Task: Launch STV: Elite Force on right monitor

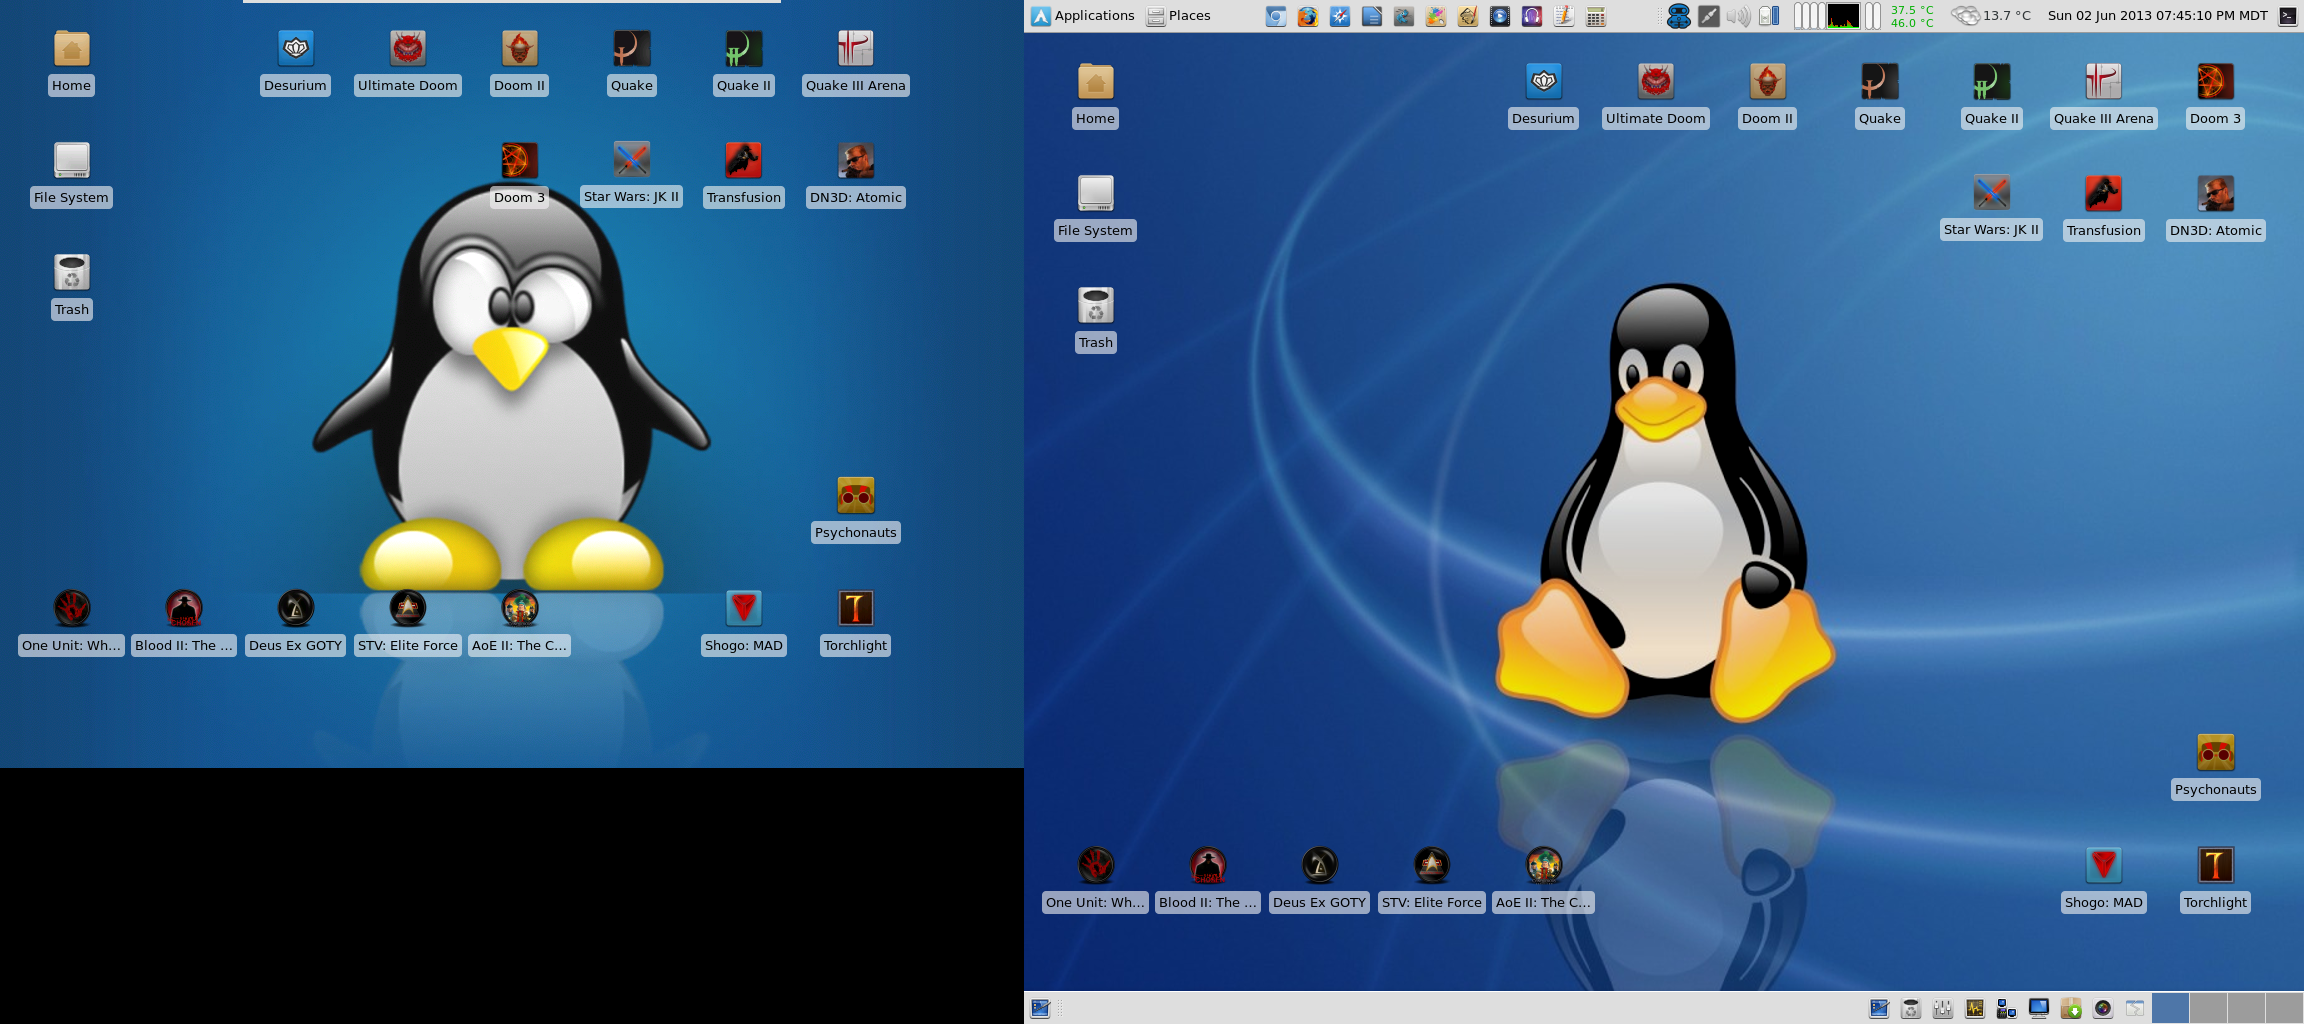Action: point(1432,880)
